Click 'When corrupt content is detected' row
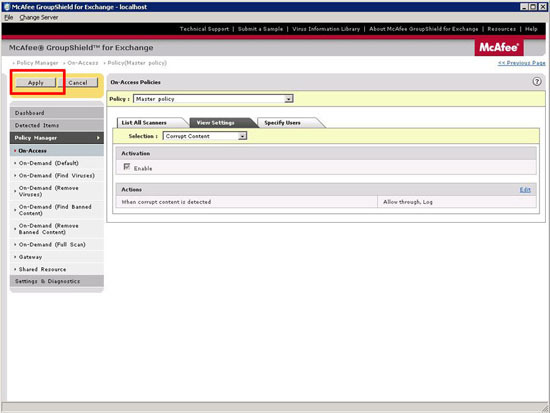550x413 pixels. click(247, 202)
